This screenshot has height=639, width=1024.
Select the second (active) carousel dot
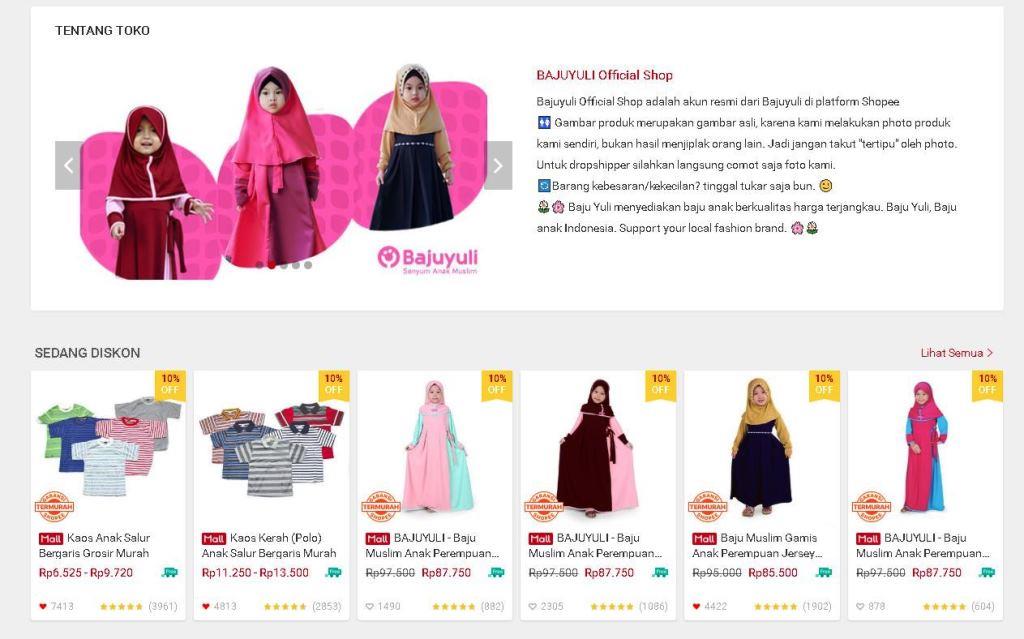point(272,265)
